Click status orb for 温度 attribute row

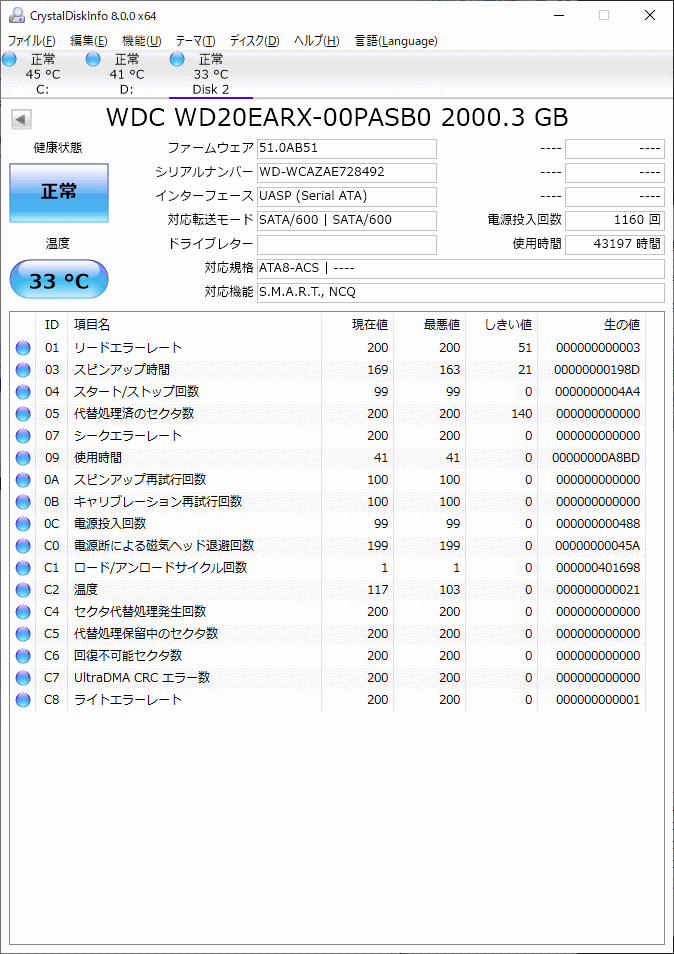tap(23, 590)
